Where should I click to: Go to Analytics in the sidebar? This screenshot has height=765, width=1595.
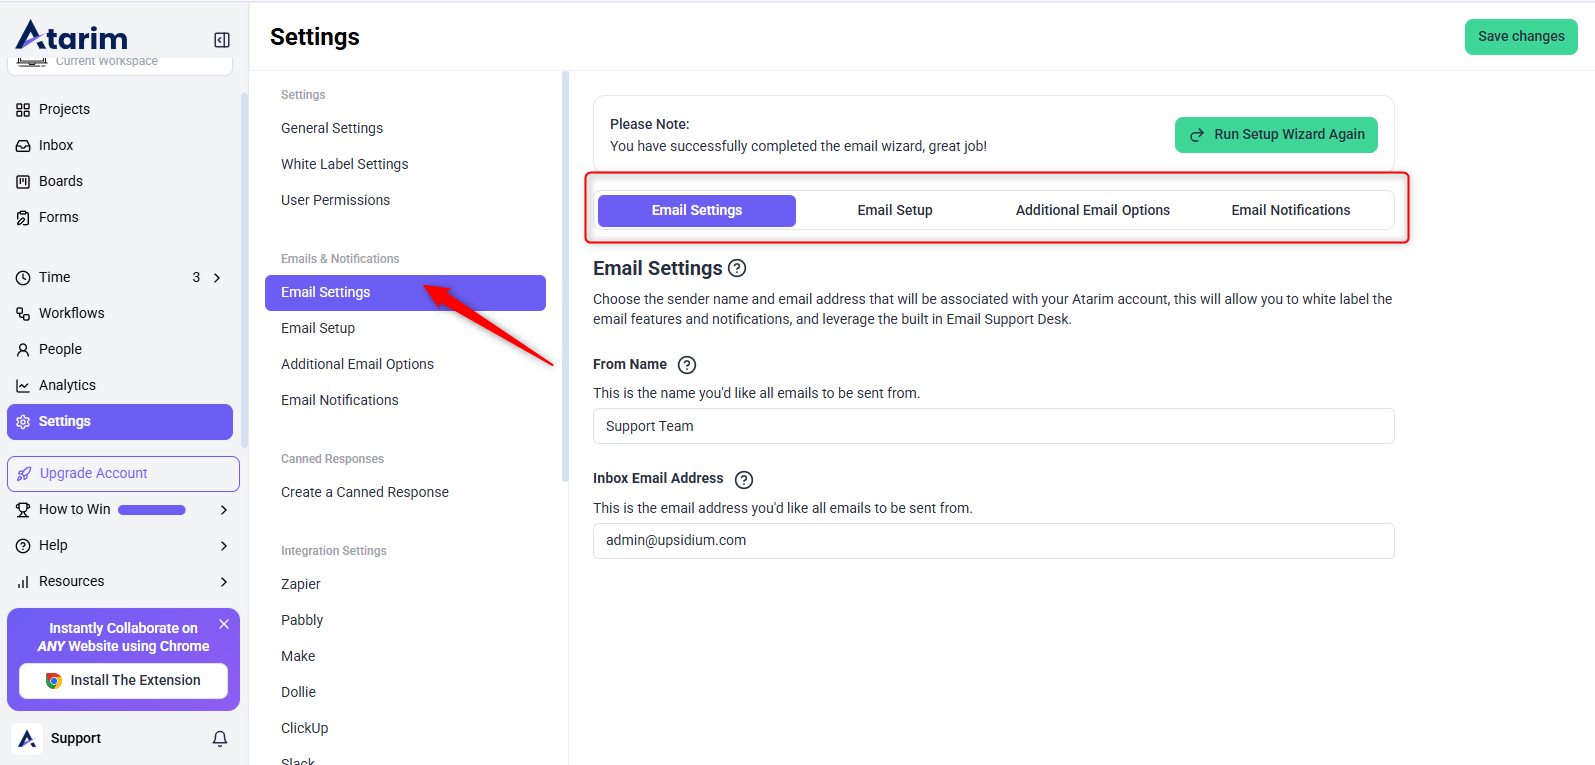[67, 385]
